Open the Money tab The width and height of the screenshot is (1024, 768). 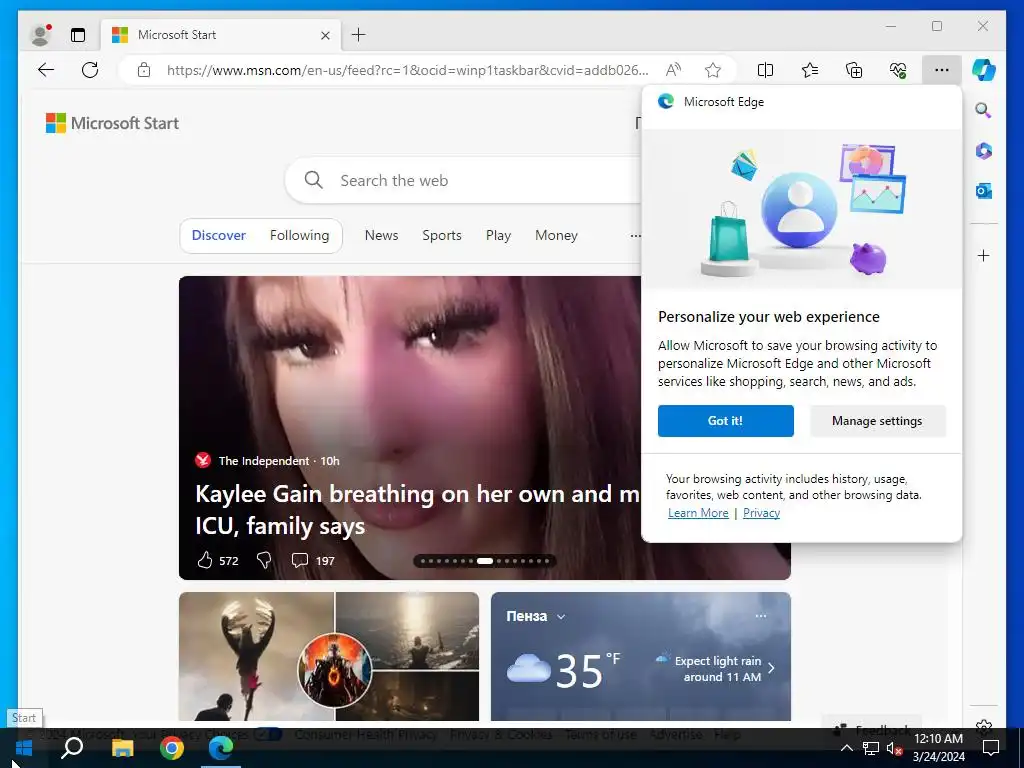(x=556, y=235)
